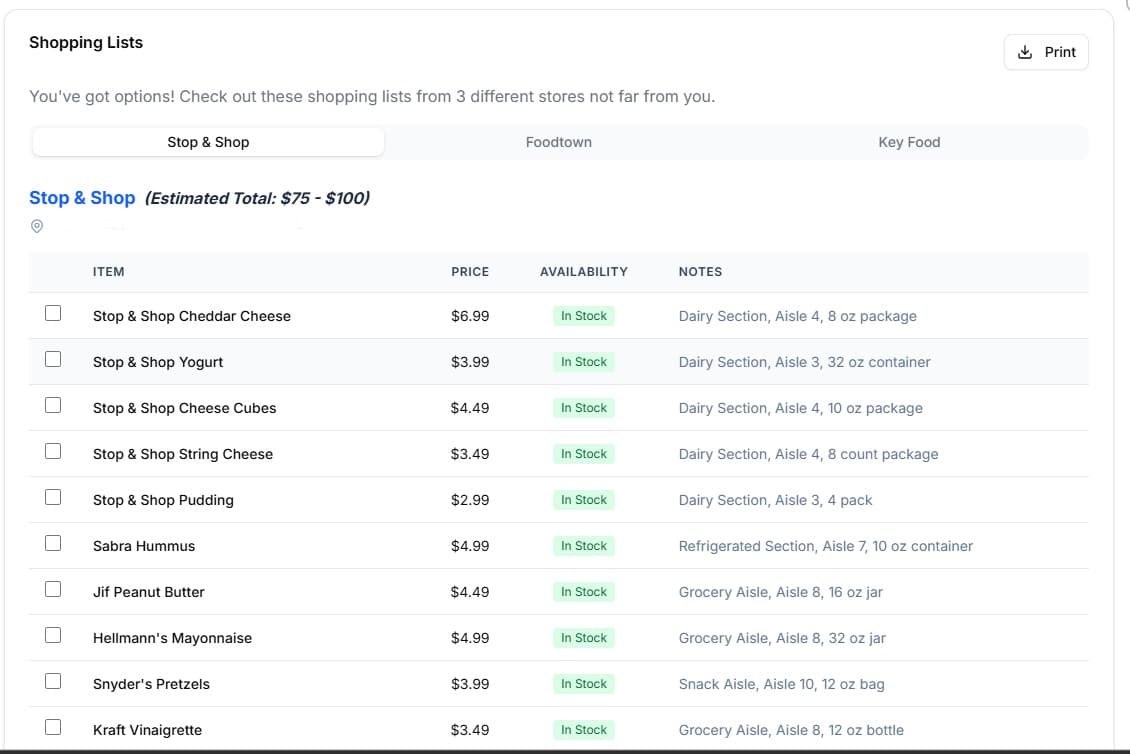Click the AVAILABILITY column header
This screenshot has height=754, width=1130.
click(x=584, y=272)
